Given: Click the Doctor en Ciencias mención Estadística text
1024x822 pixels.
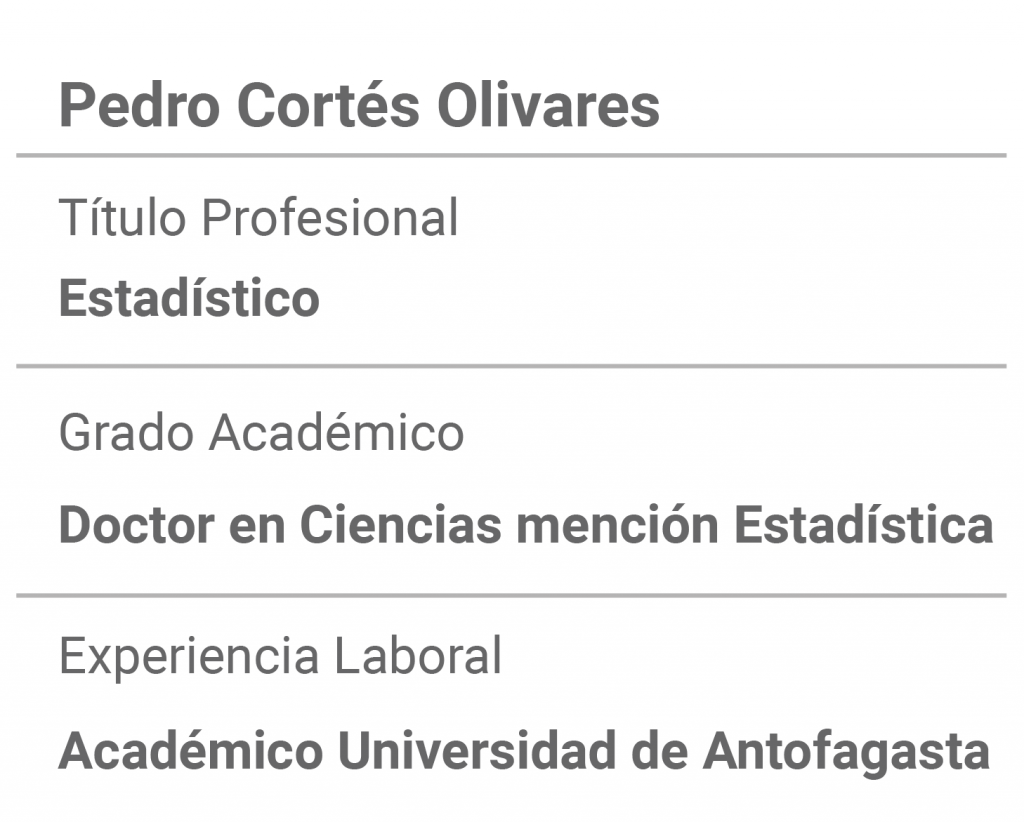Looking at the screenshot, I should coord(526,525).
